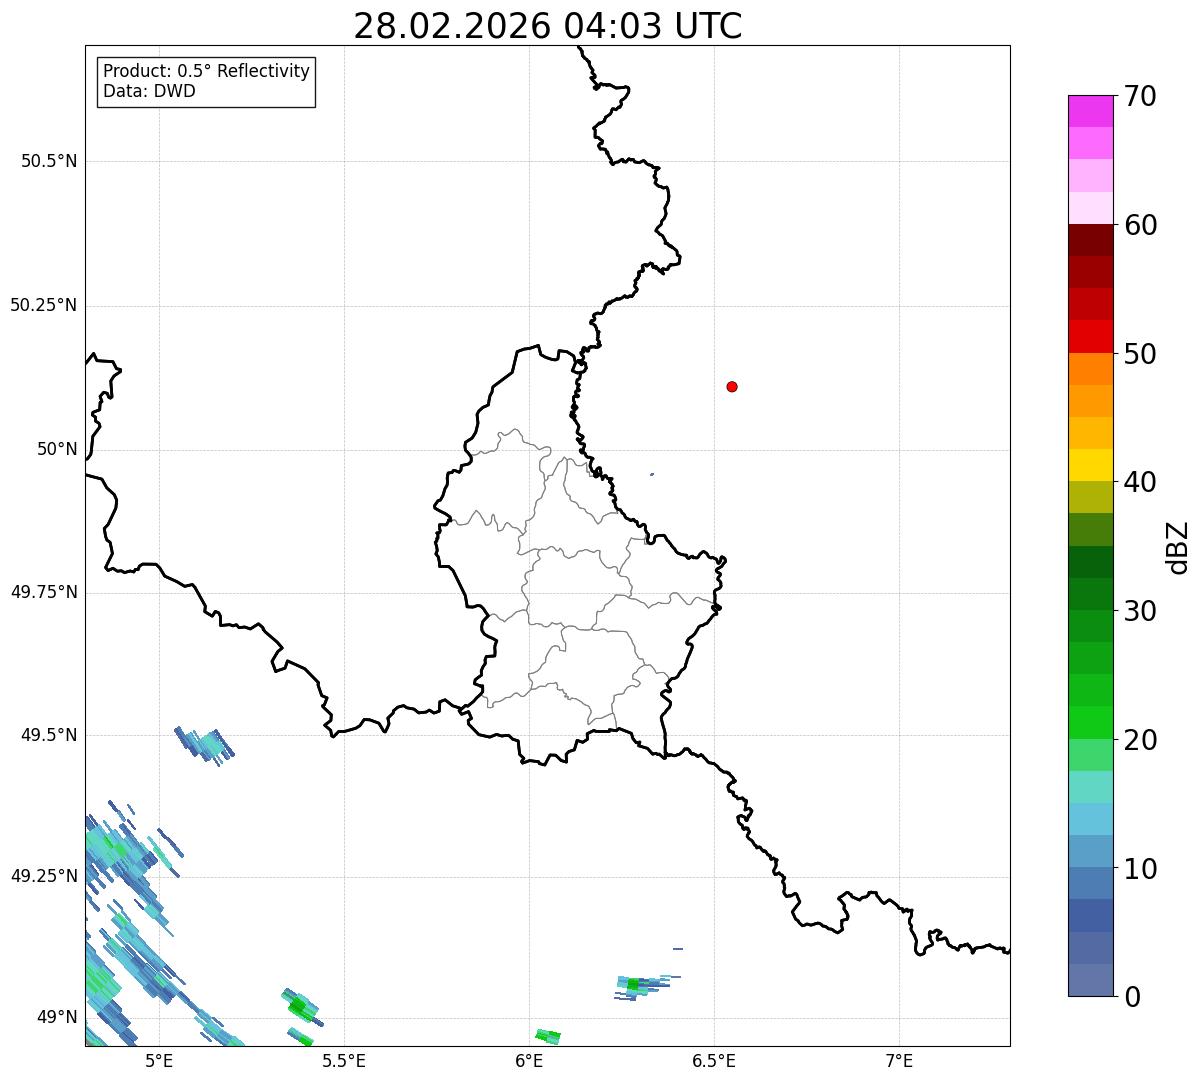Click the radar echo patch near 49.5°N 5.1°E
The width and height of the screenshot is (1202, 1081).
click(x=205, y=746)
